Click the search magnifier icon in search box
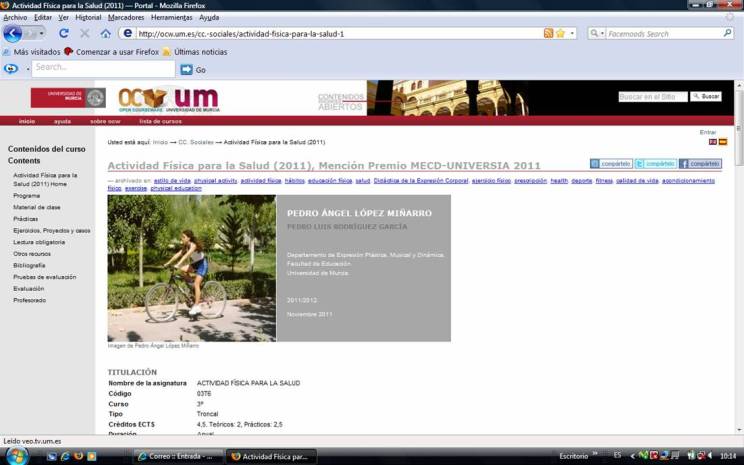This screenshot has width=744, height=465. (727, 33)
